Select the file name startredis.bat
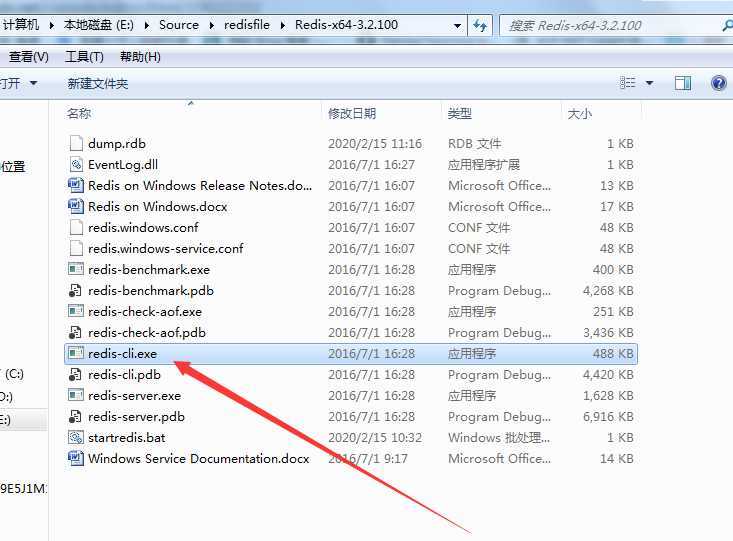 pyautogui.click(x=126, y=438)
